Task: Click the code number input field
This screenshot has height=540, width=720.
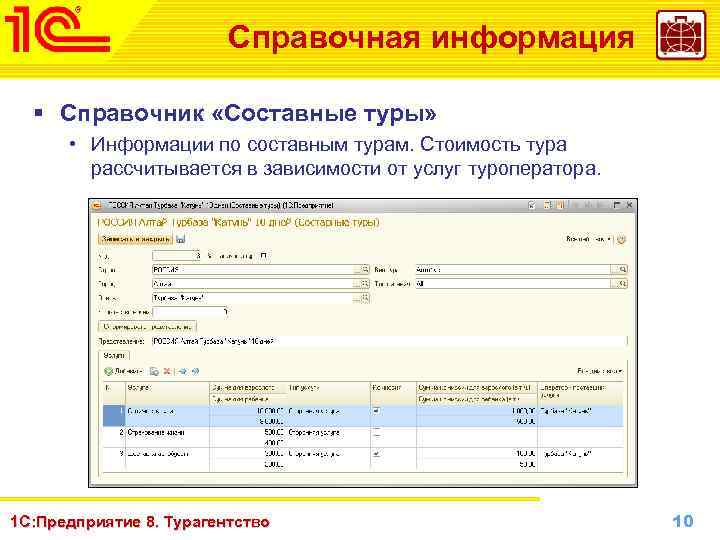Action: 176,255
